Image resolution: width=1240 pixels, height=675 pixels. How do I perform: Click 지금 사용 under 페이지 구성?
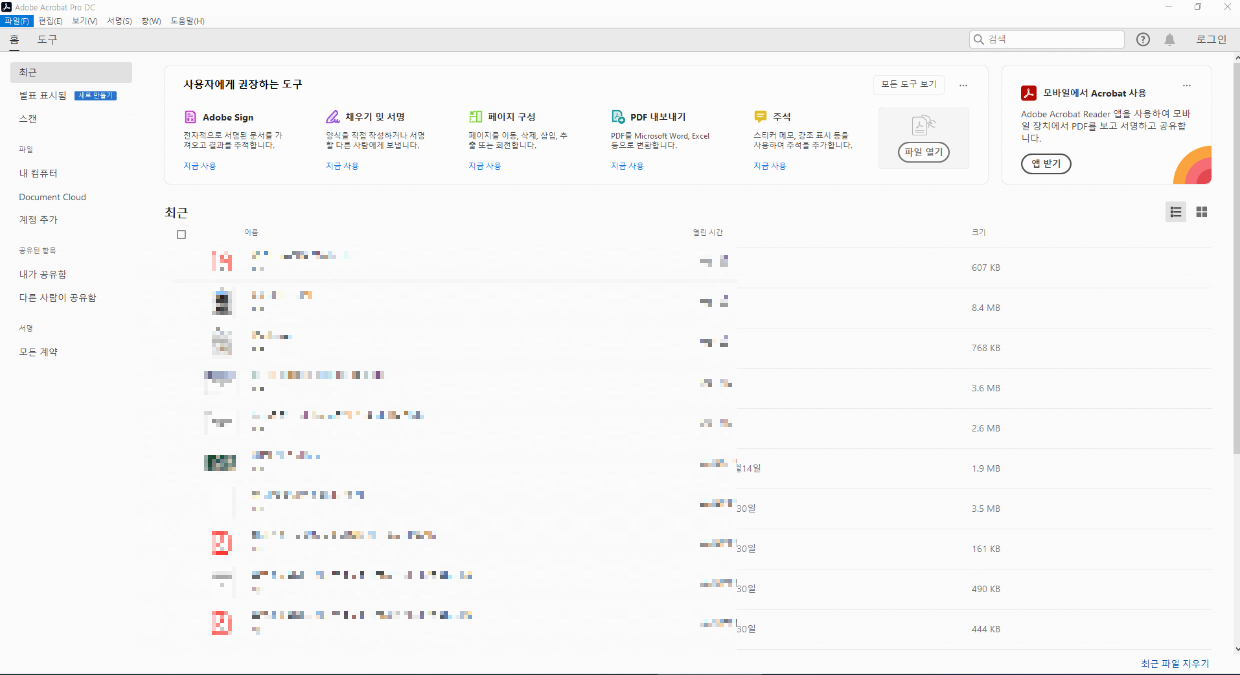(x=485, y=166)
